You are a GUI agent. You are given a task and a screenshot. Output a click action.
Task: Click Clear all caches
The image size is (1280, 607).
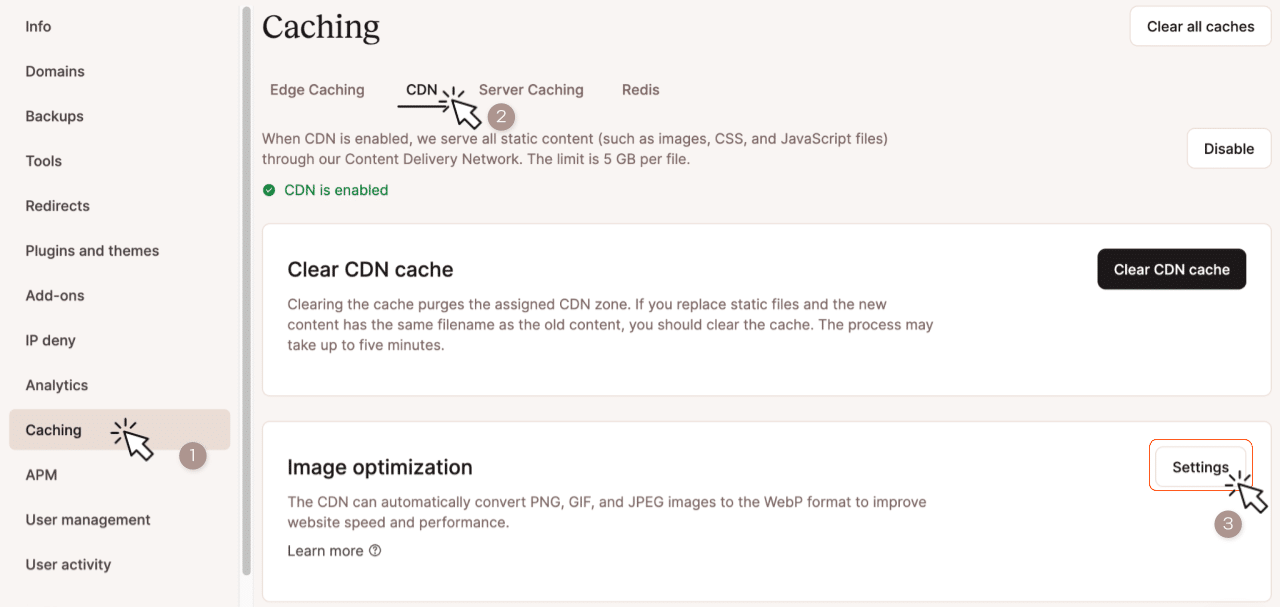point(1200,26)
